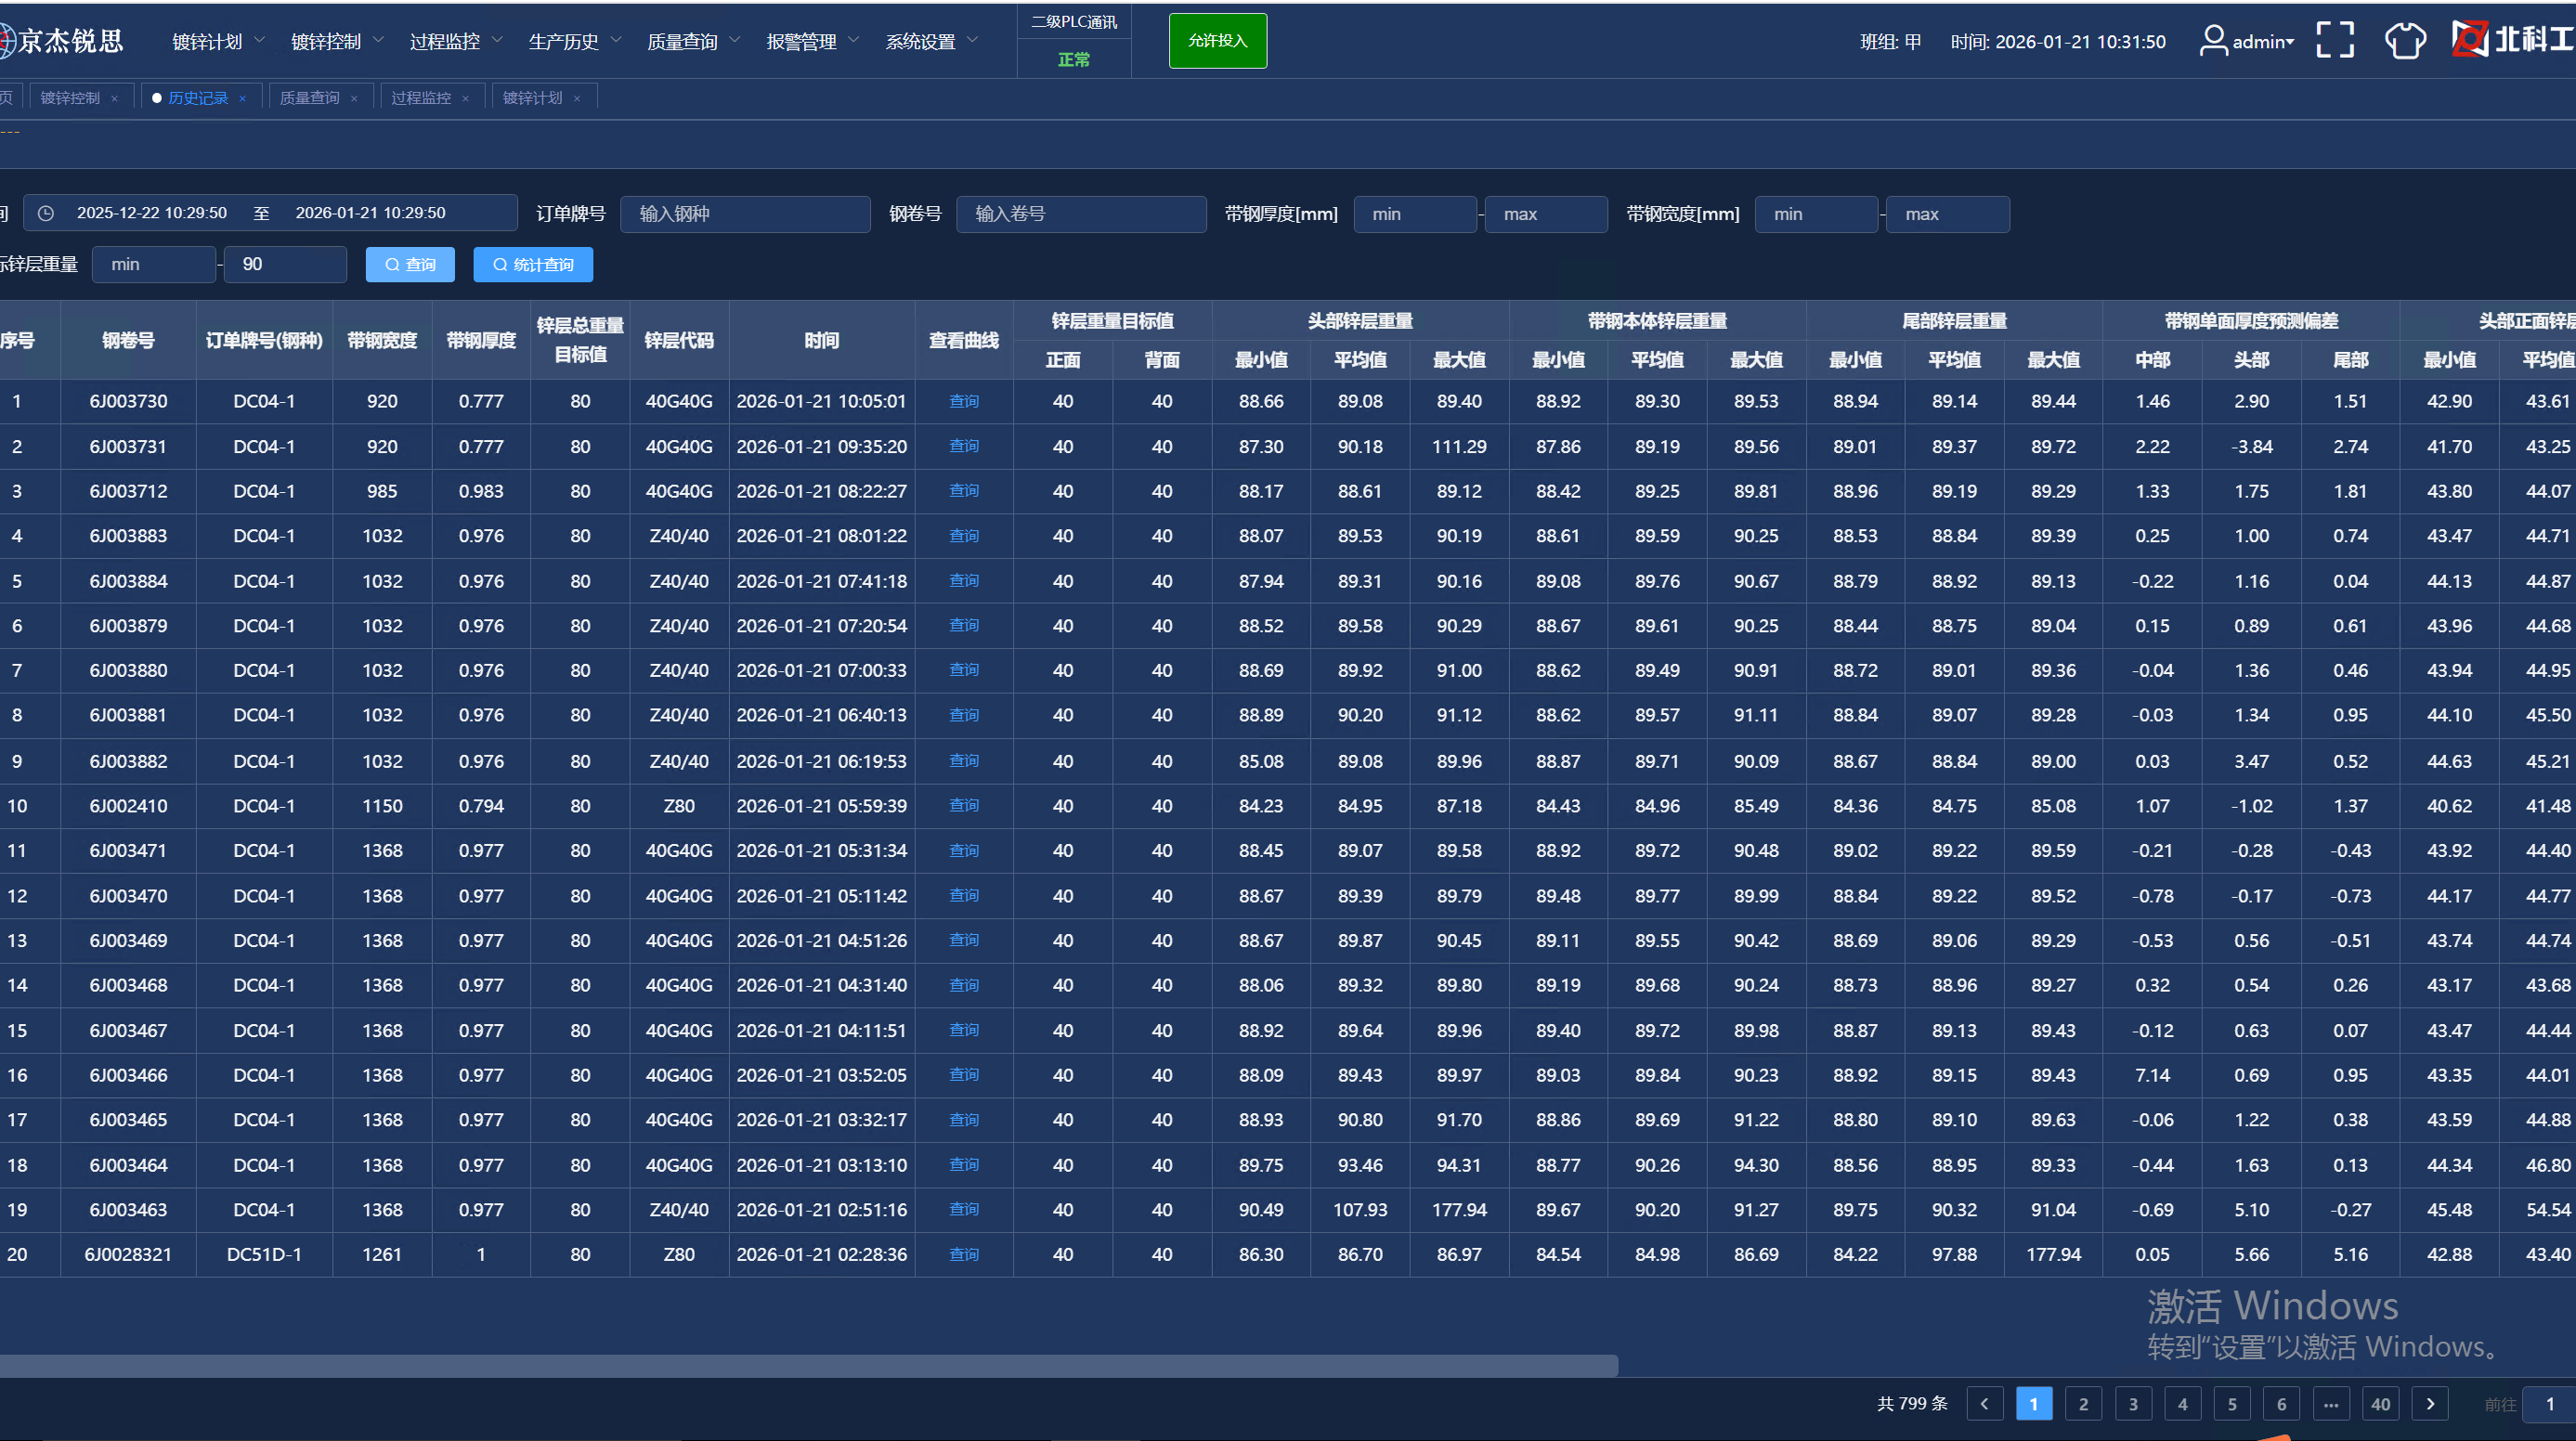The height and width of the screenshot is (1441, 2576).
Task: Switch to the 过程监控 tab
Action: [421, 98]
